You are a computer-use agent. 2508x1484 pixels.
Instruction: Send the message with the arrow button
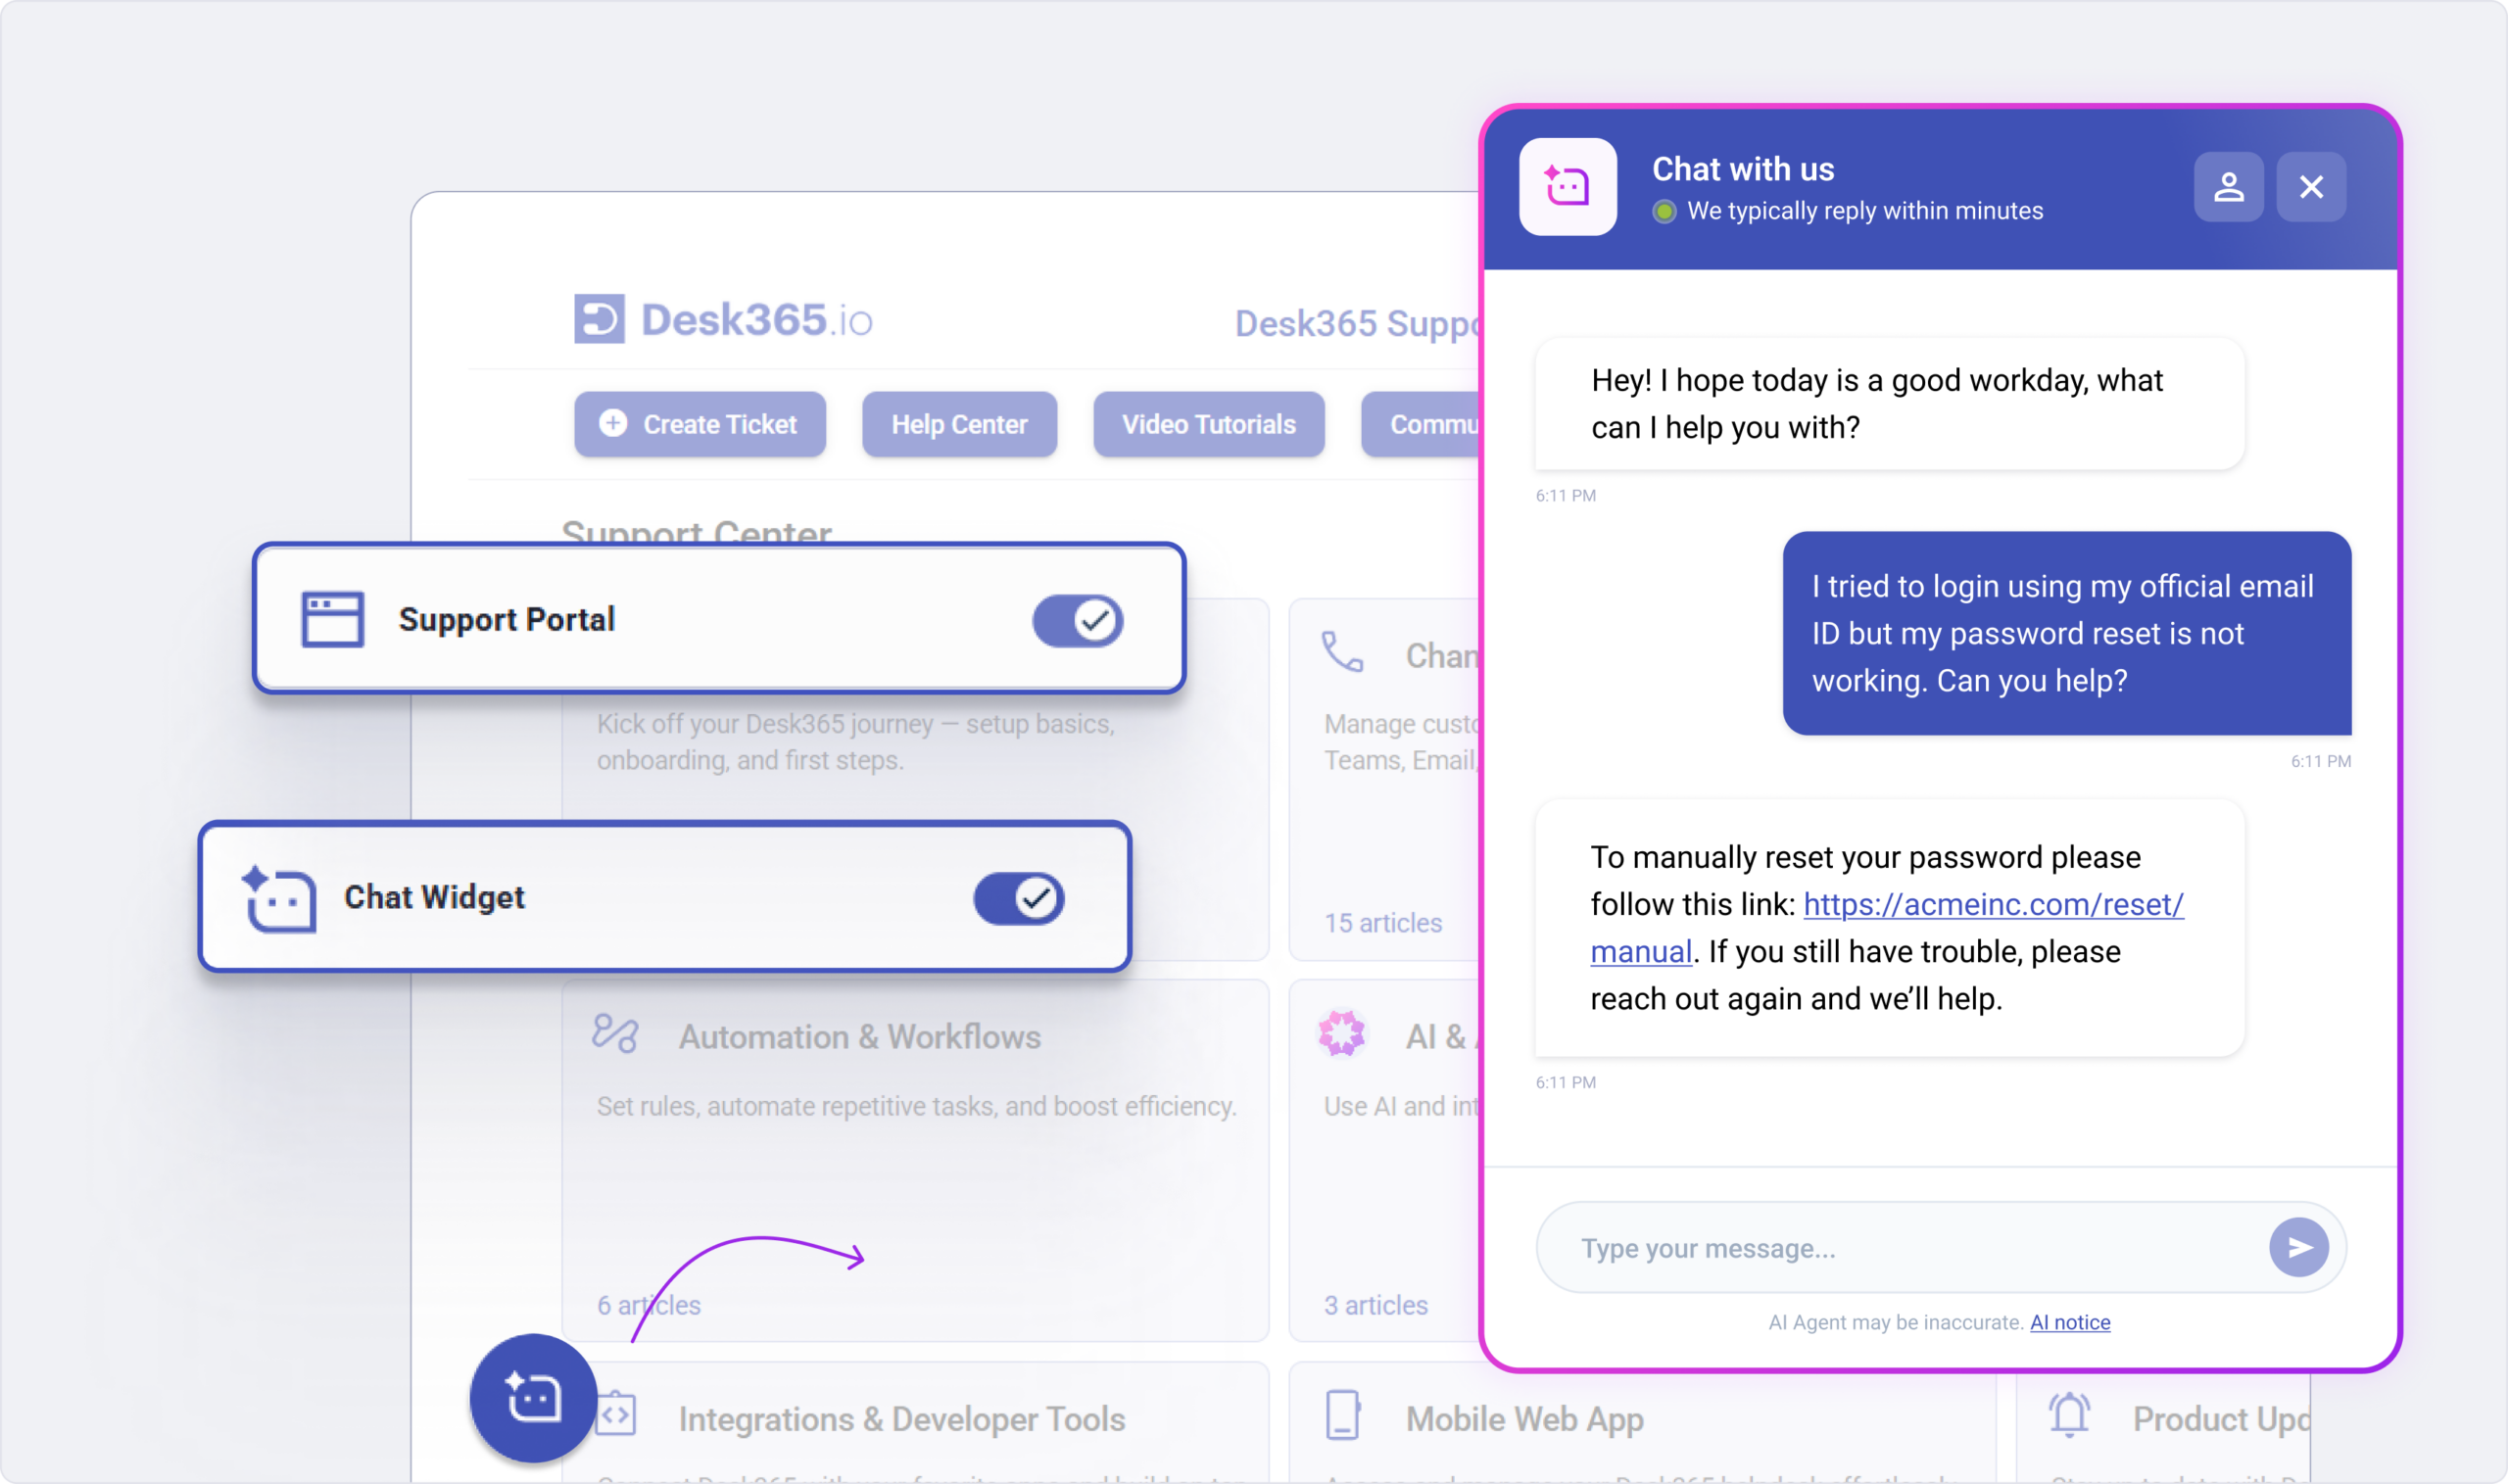(2298, 1247)
